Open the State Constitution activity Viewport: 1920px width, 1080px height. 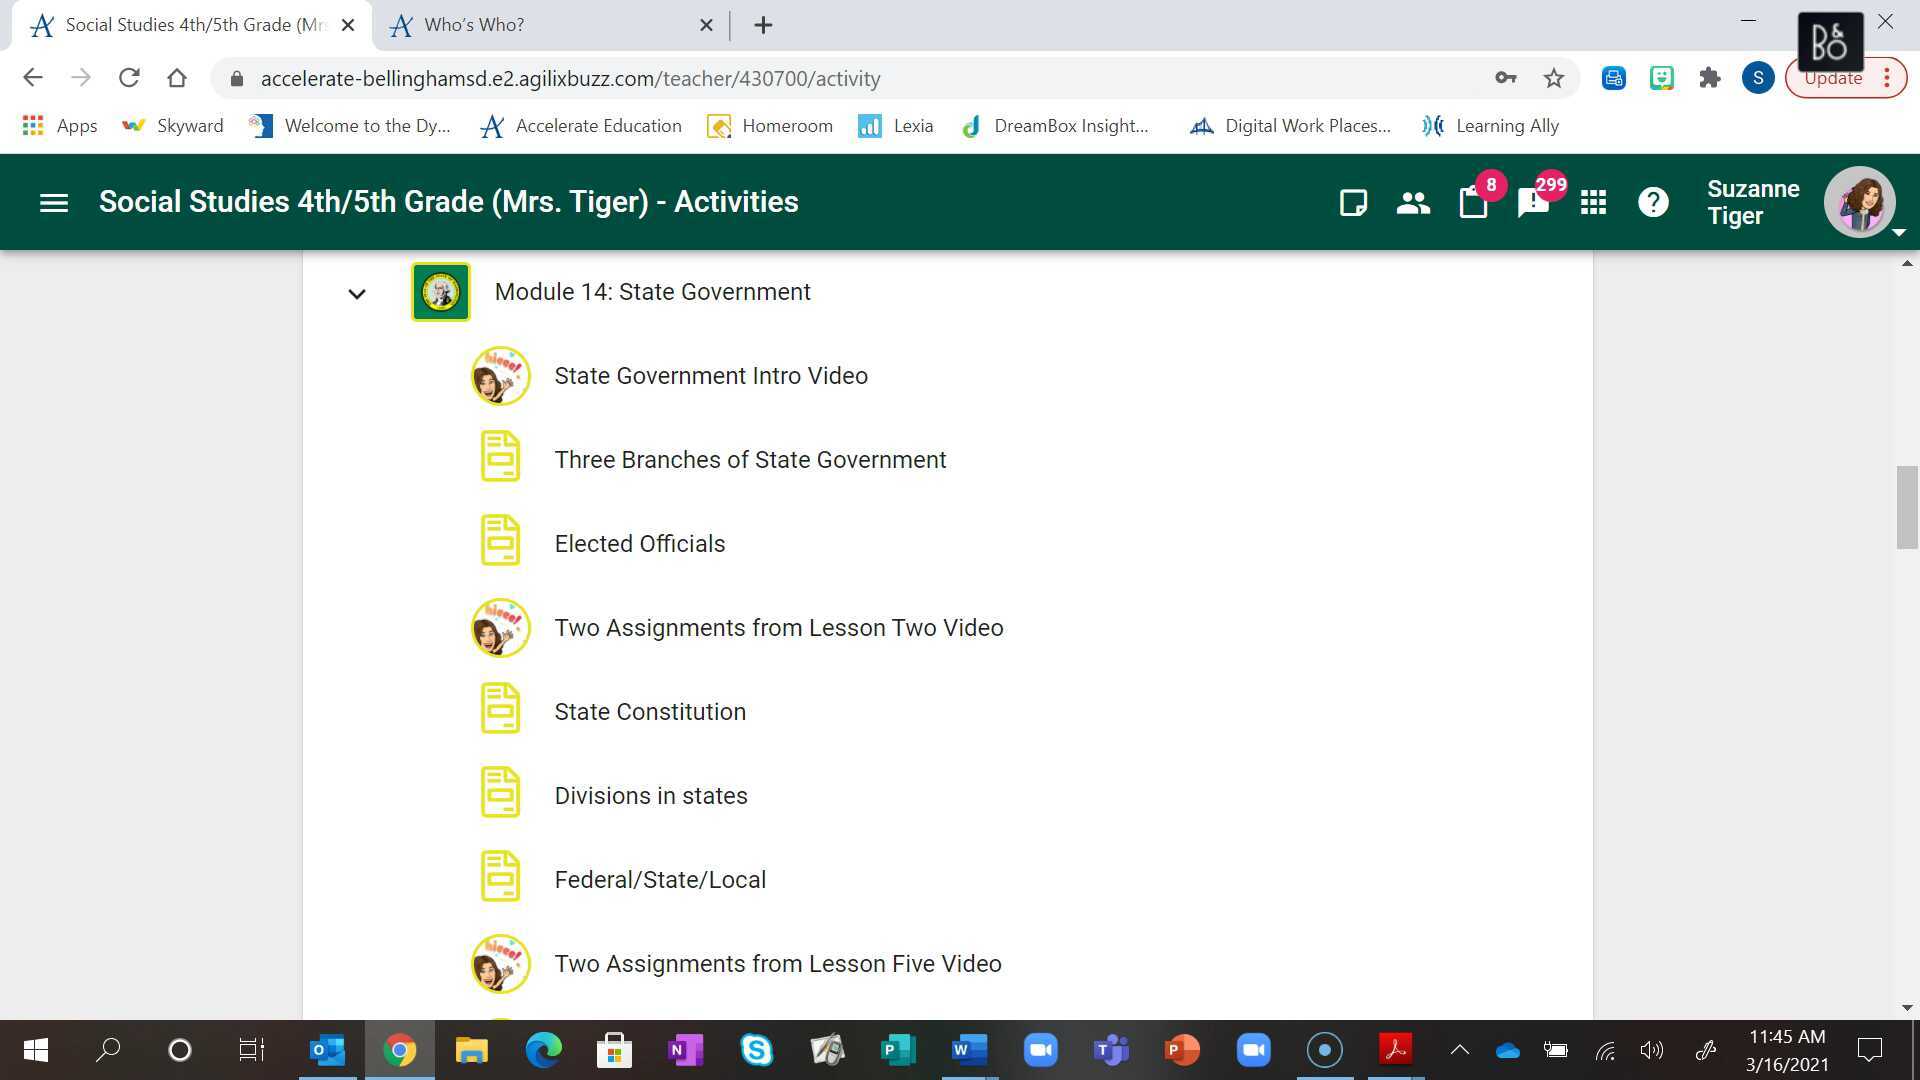pyautogui.click(x=650, y=712)
